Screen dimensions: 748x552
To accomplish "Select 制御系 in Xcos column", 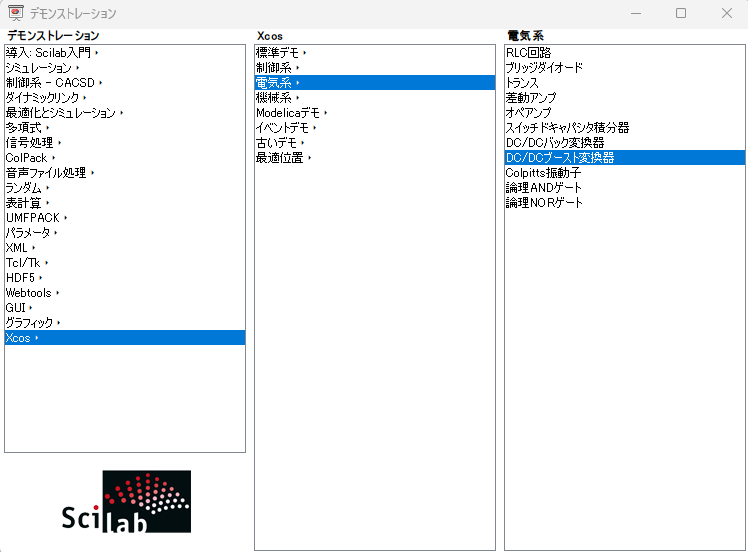I will 375,68.
